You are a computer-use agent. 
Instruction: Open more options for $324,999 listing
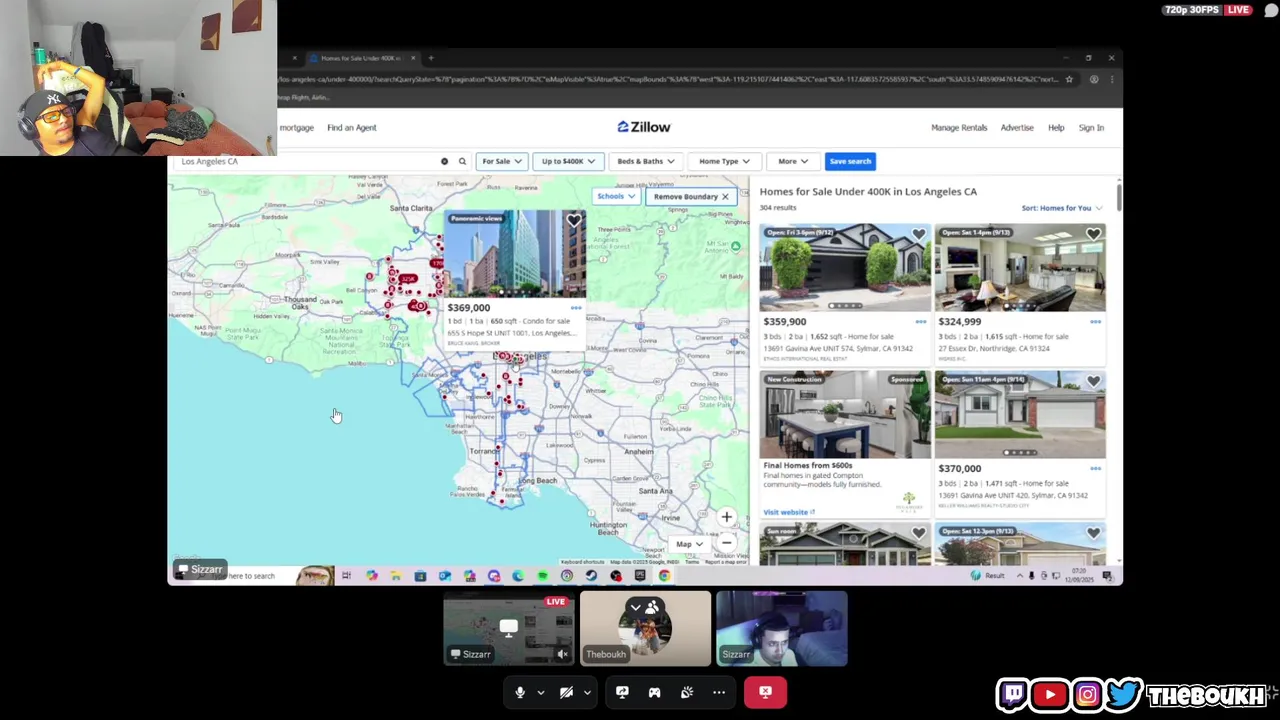(x=1096, y=322)
